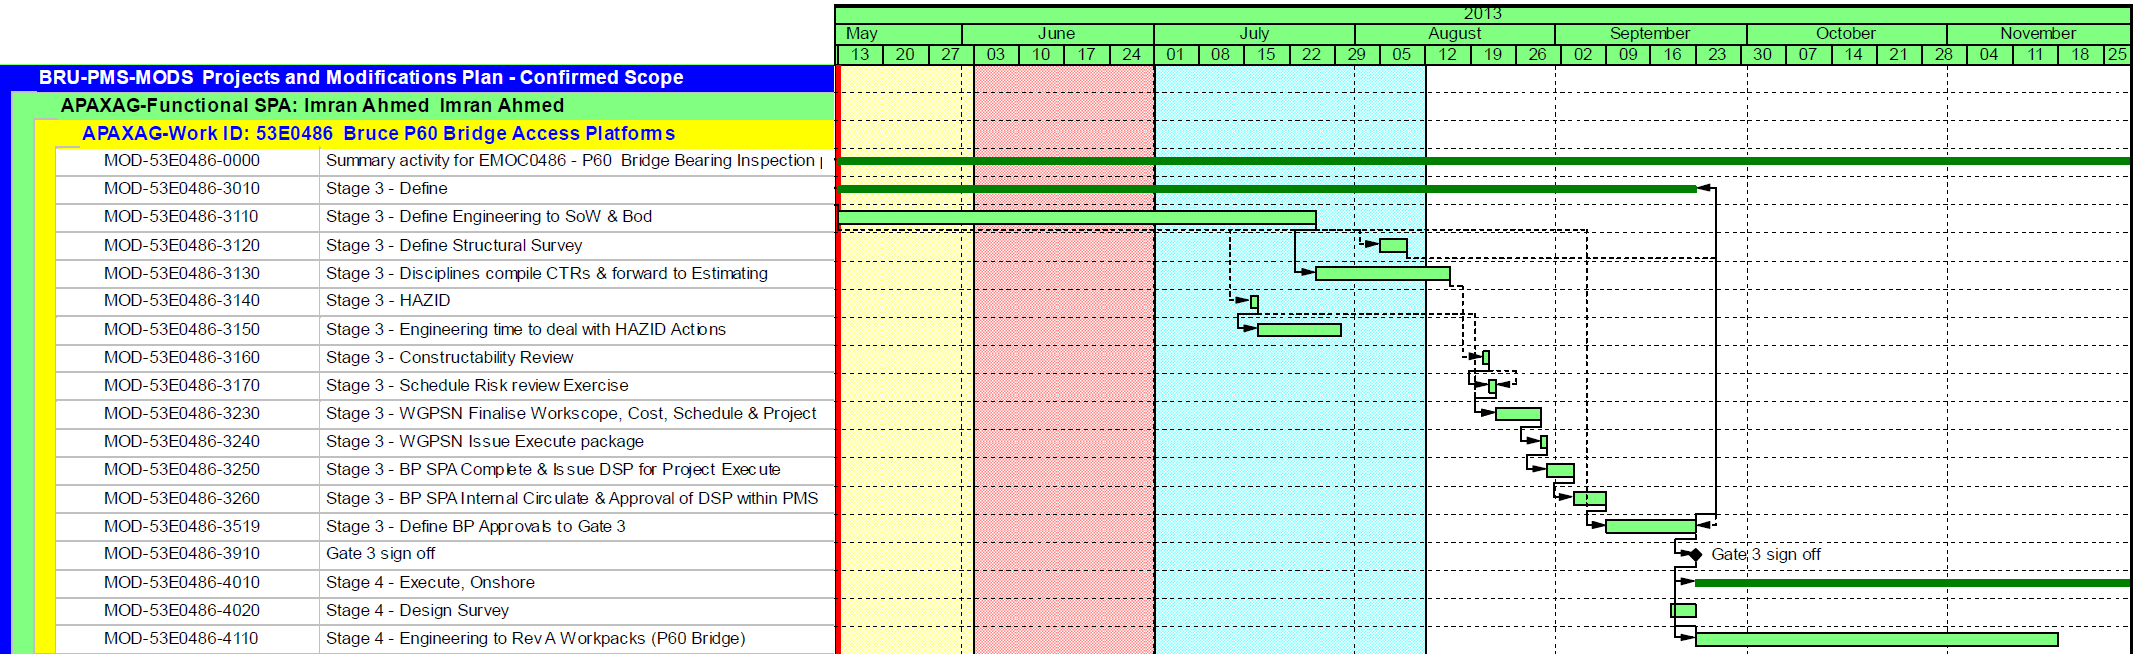This screenshot has height=670, width=2142.
Task: Click the Stage 3 - HAZID activity name
Action: 424,301
